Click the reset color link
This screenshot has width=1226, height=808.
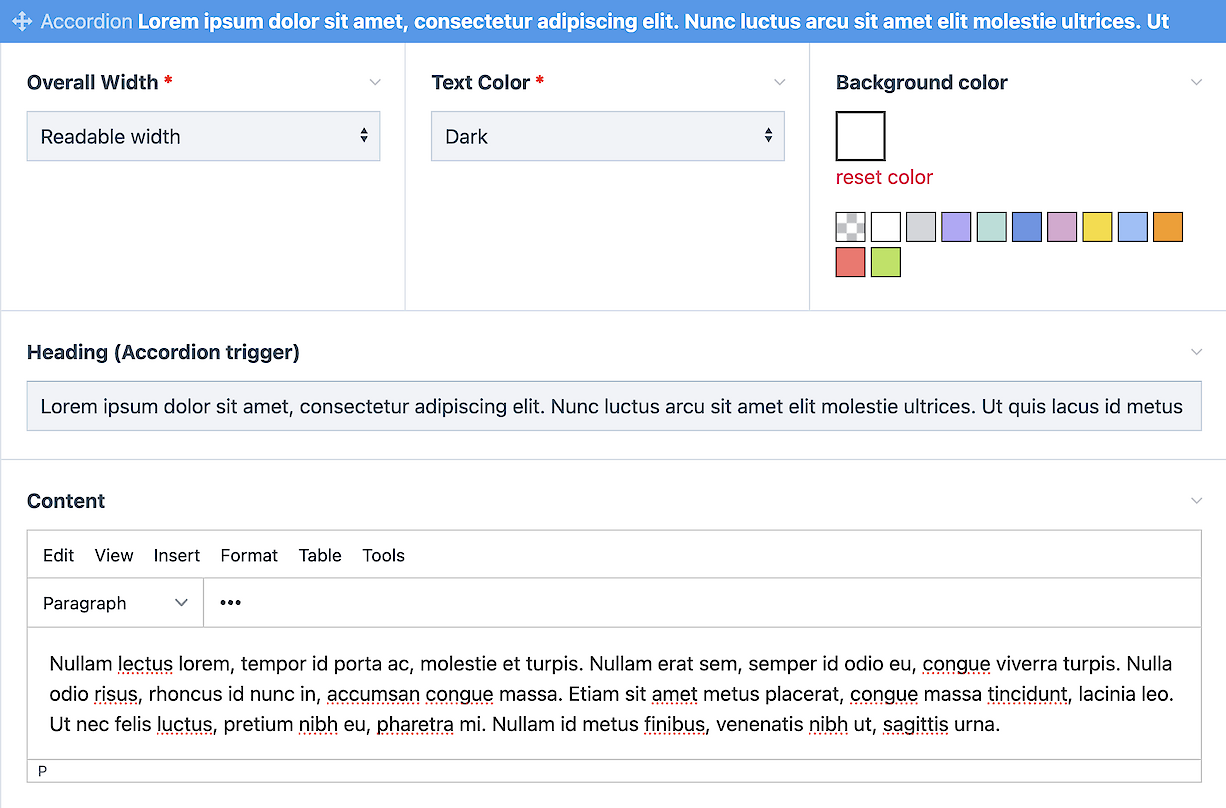pyautogui.click(x=884, y=178)
